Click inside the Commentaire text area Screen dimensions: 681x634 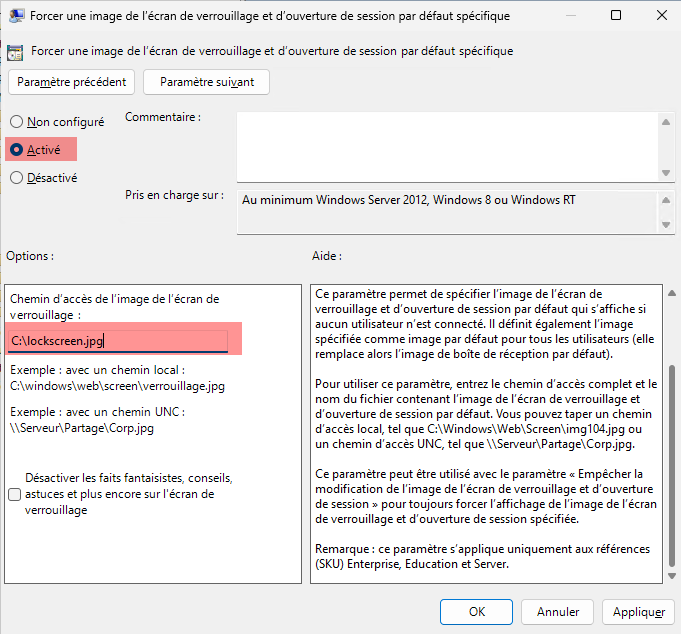coord(446,145)
